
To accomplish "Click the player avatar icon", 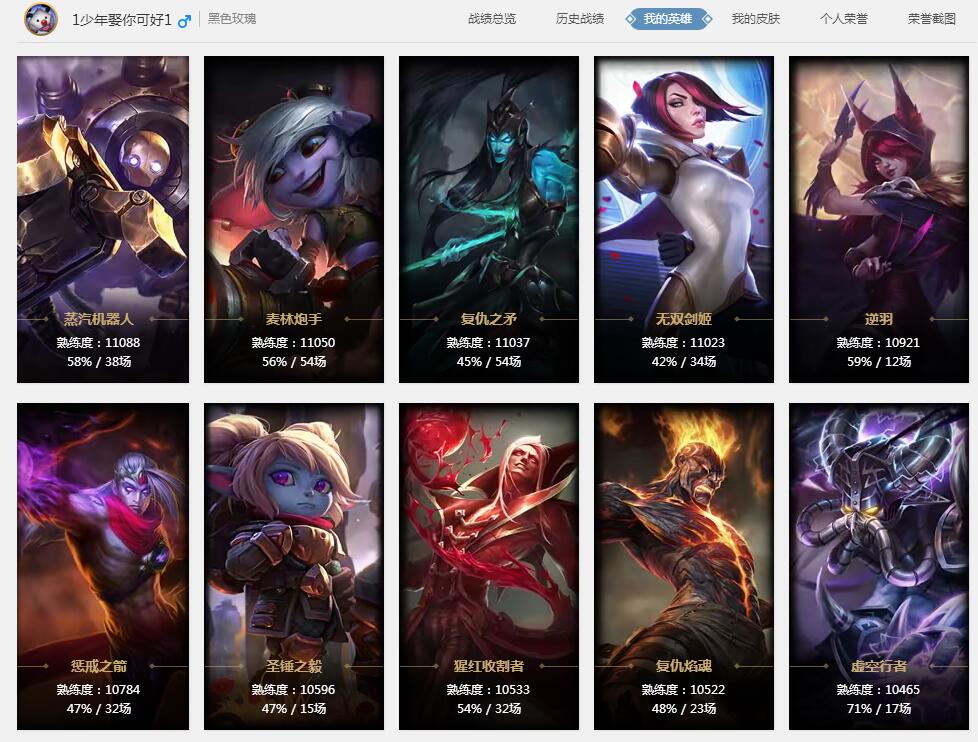I will coord(41,19).
